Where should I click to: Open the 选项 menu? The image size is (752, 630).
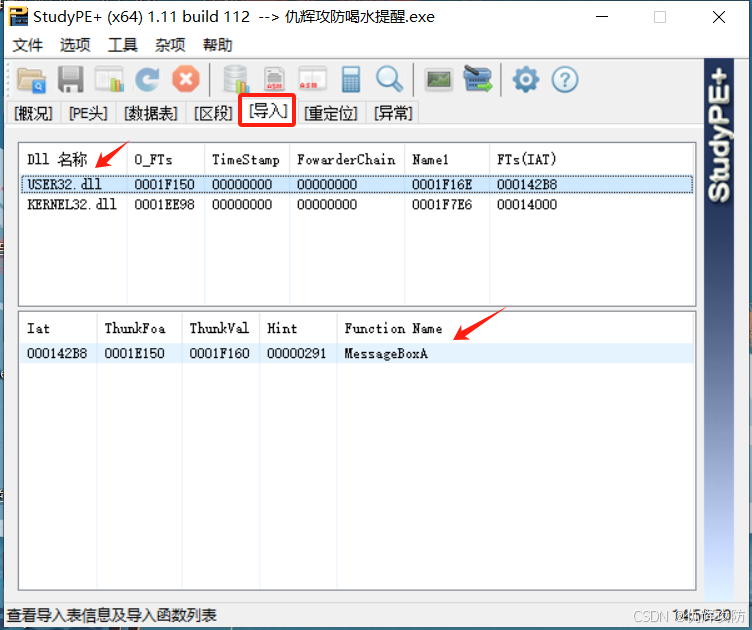pyautogui.click(x=75, y=45)
